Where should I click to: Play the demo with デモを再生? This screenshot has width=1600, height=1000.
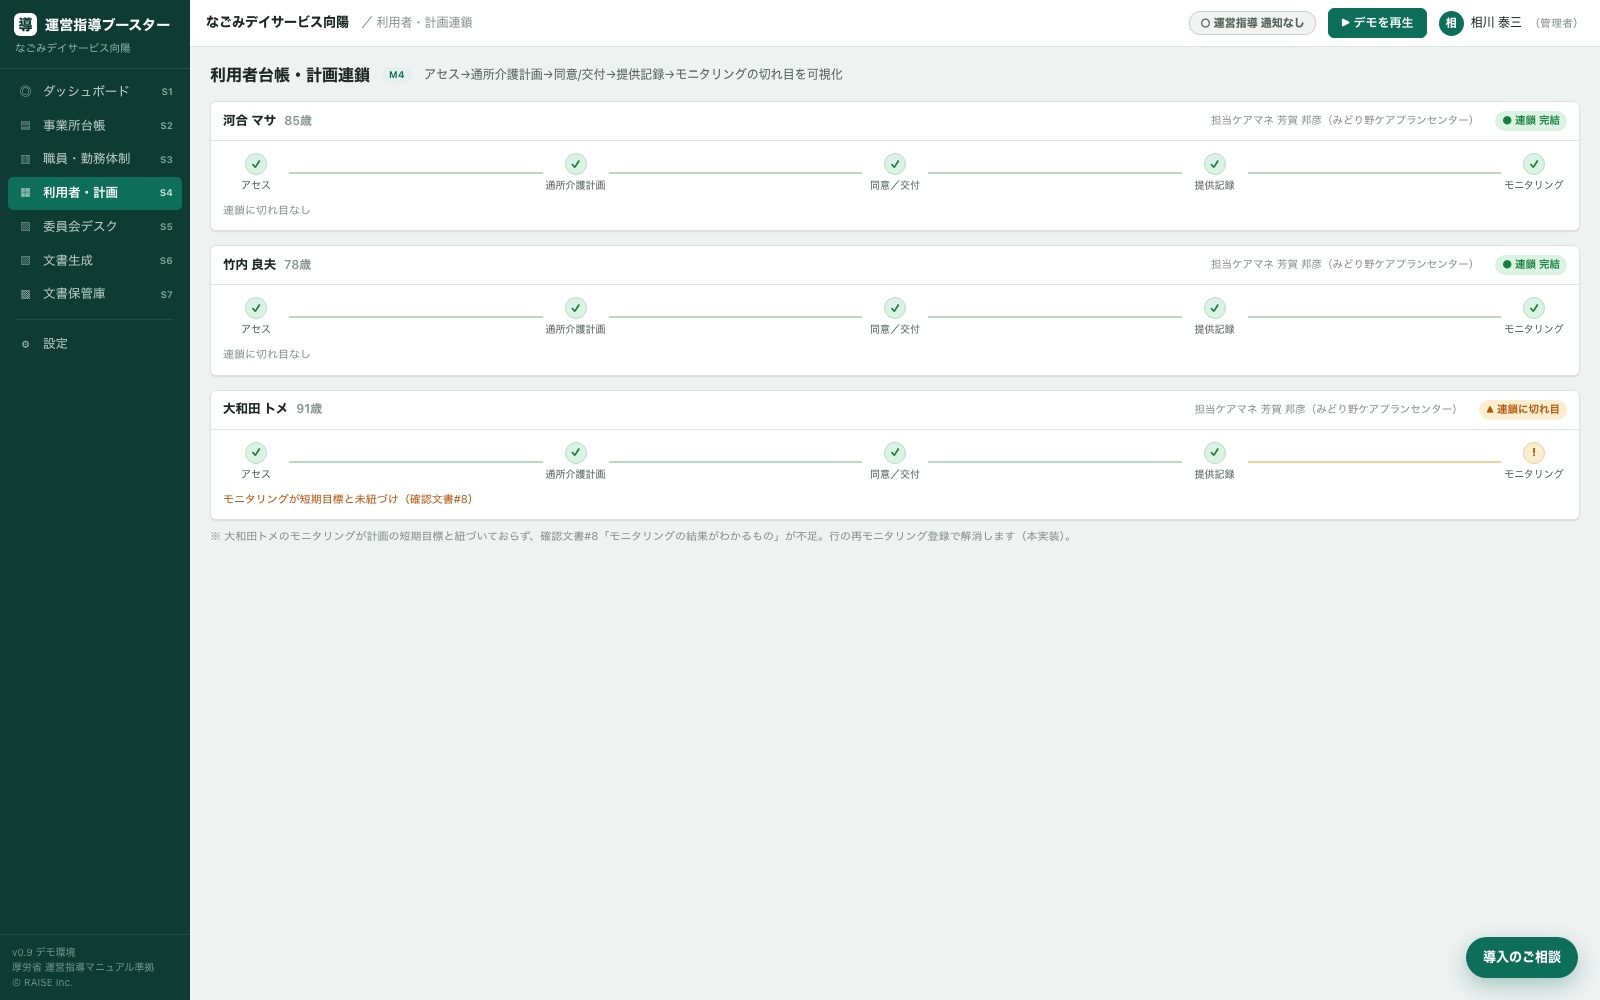pos(1377,23)
